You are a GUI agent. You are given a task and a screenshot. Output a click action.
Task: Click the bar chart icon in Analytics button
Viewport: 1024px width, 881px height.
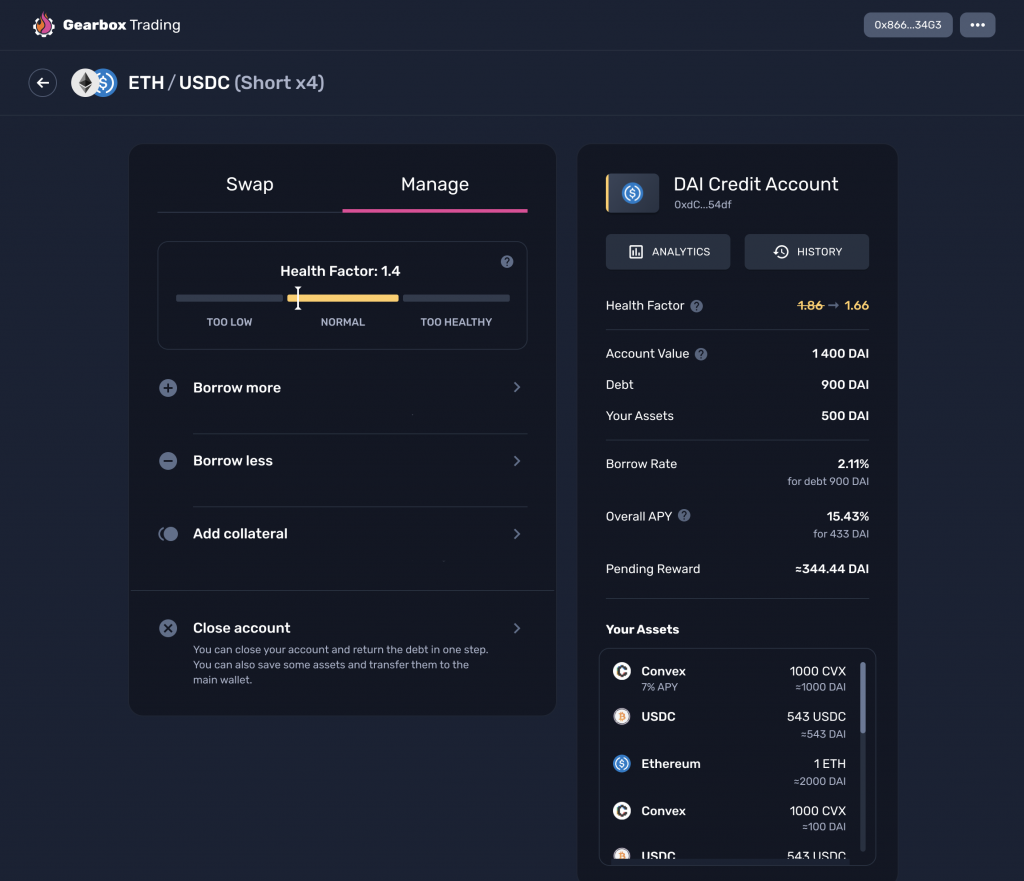(x=635, y=252)
